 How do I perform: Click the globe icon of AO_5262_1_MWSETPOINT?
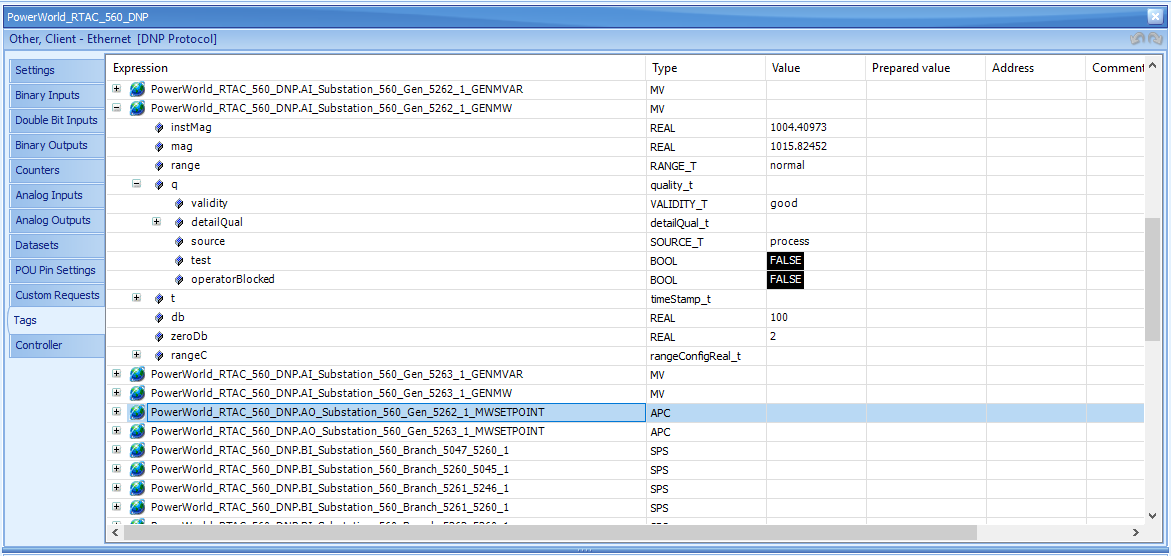point(137,412)
